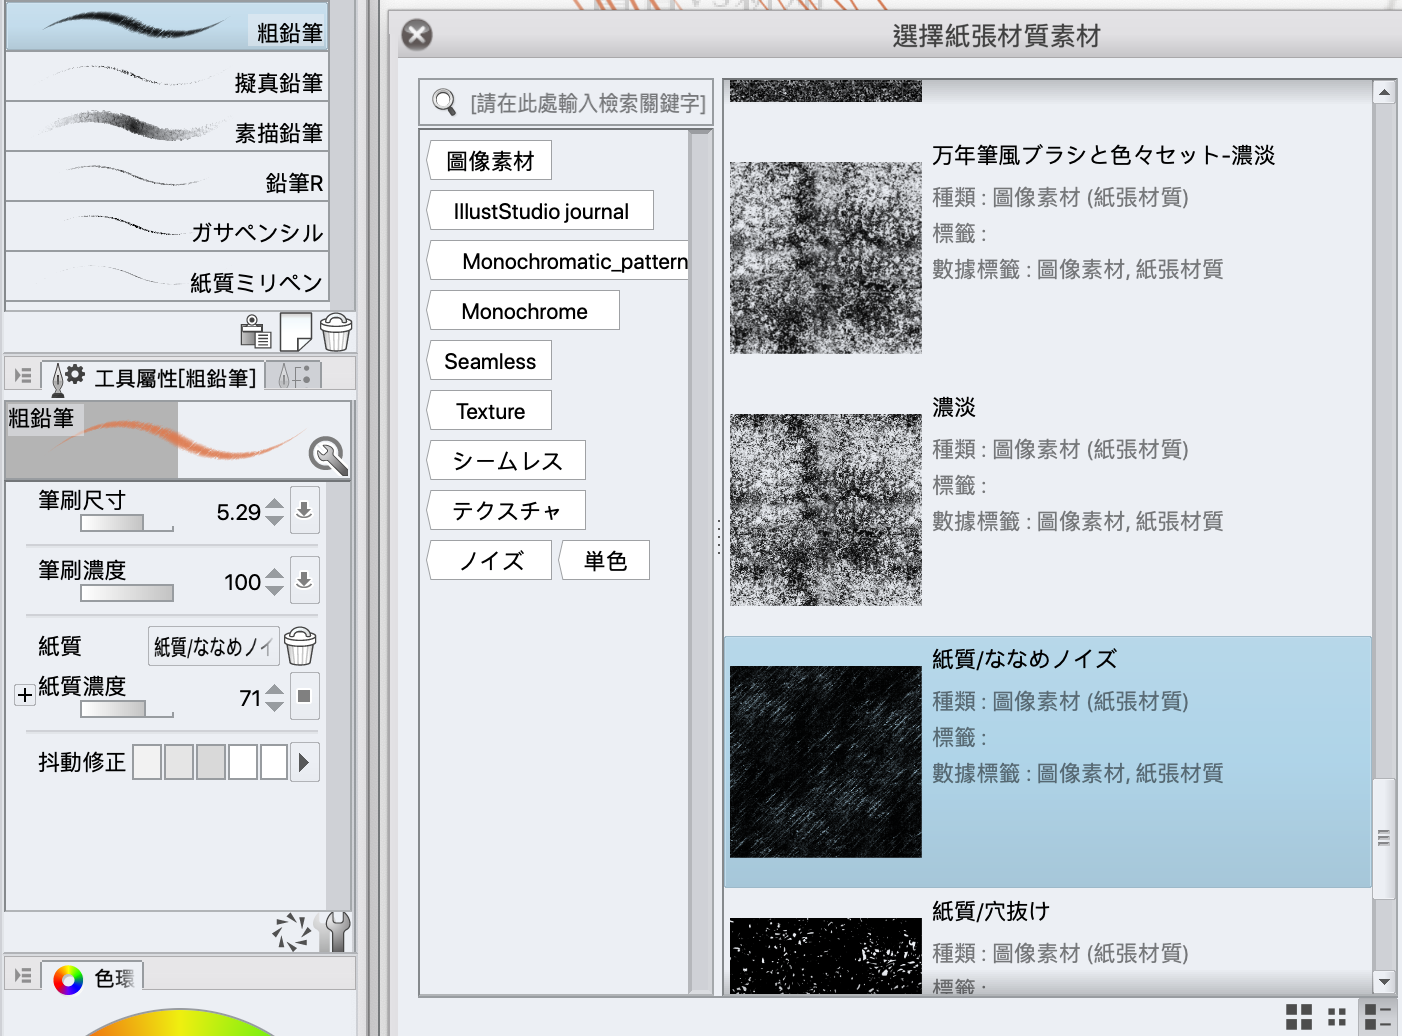
Task: Remove the 紙質 texture with trash icon
Action: click(x=300, y=647)
